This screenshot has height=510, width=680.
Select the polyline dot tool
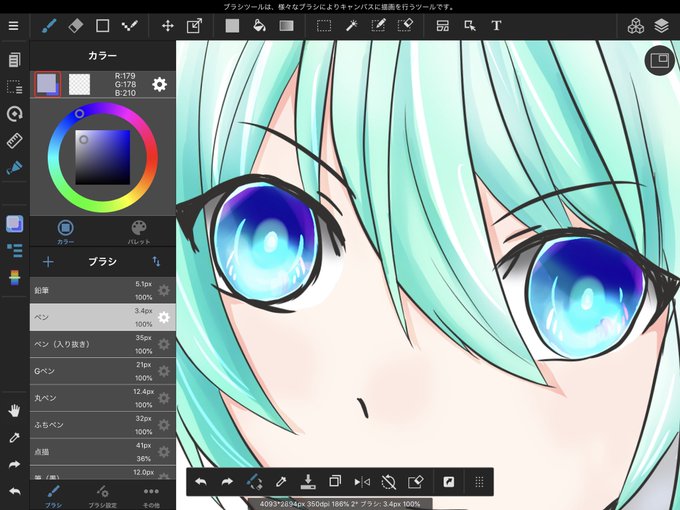pyautogui.click(x=129, y=26)
